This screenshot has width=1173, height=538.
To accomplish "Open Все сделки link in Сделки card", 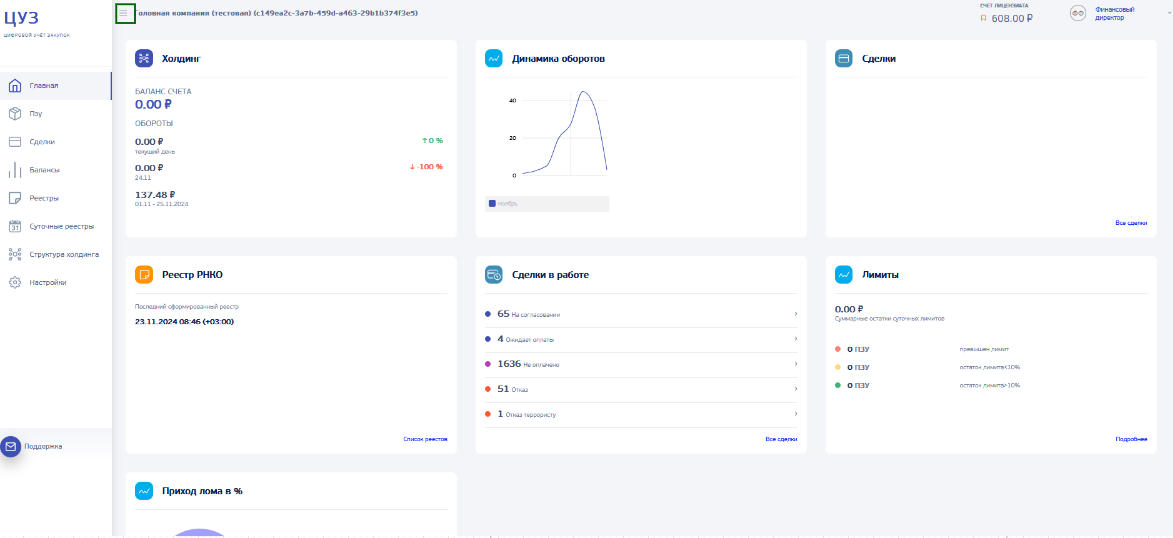I will 1130,223.
